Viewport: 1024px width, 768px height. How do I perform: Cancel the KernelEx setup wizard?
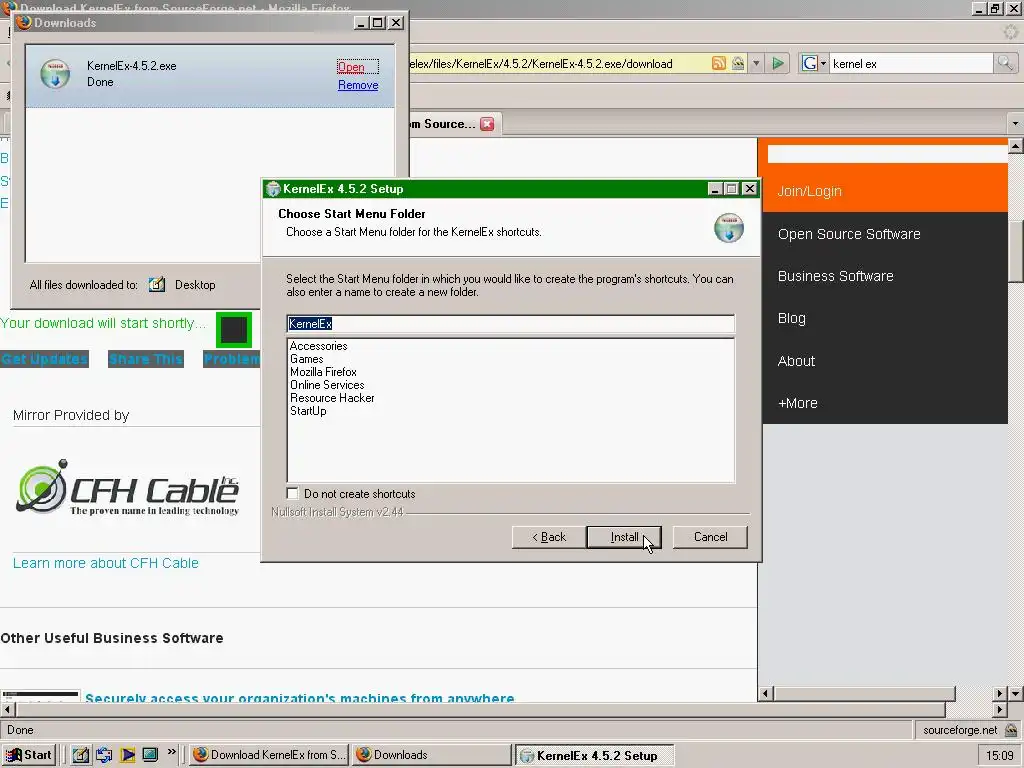[x=710, y=537]
